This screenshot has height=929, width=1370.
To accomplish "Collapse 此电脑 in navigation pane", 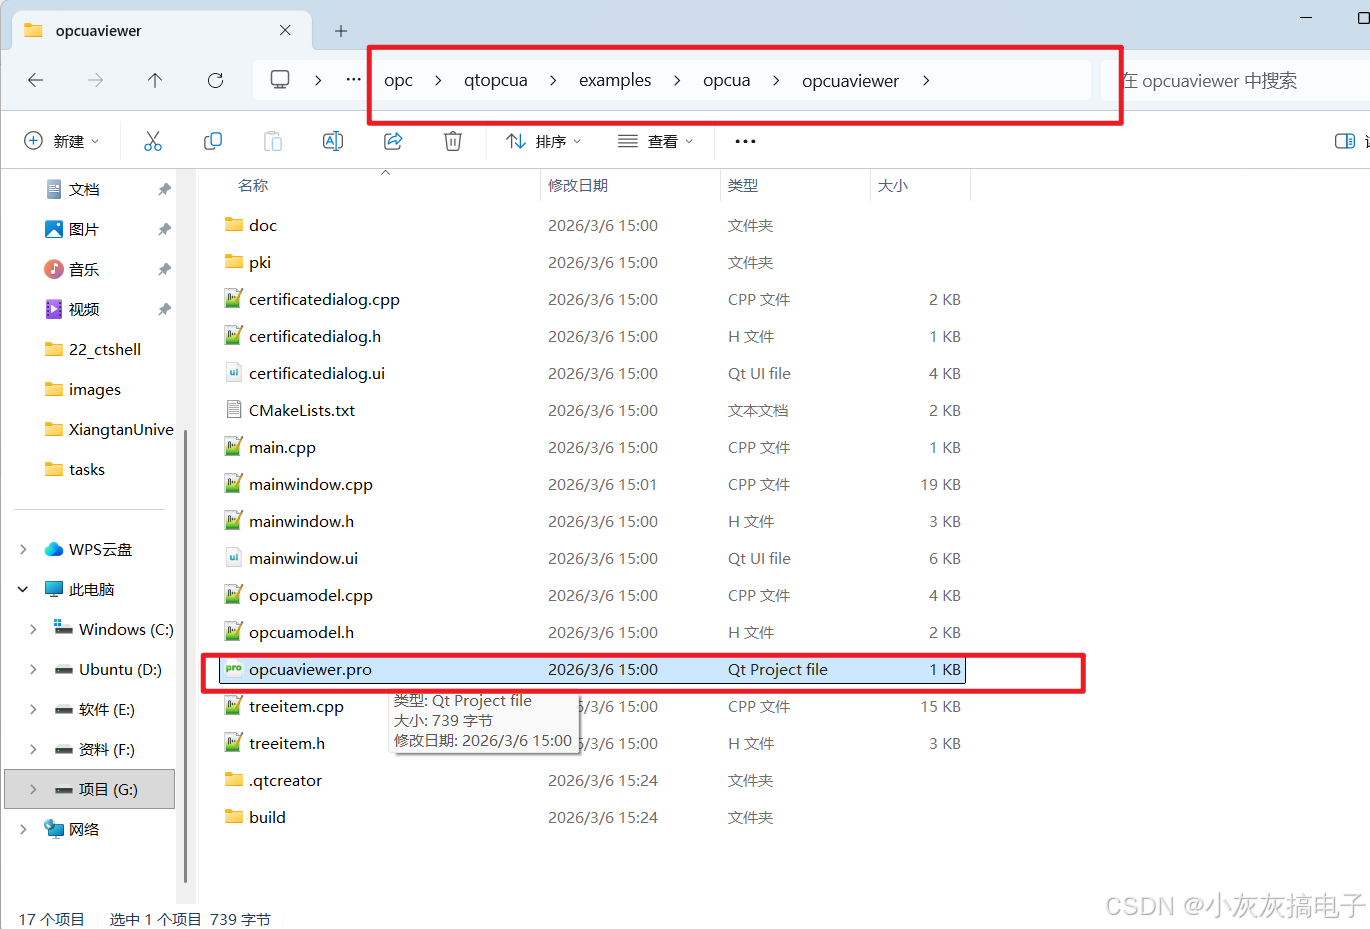I will pyautogui.click(x=23, y=589).
